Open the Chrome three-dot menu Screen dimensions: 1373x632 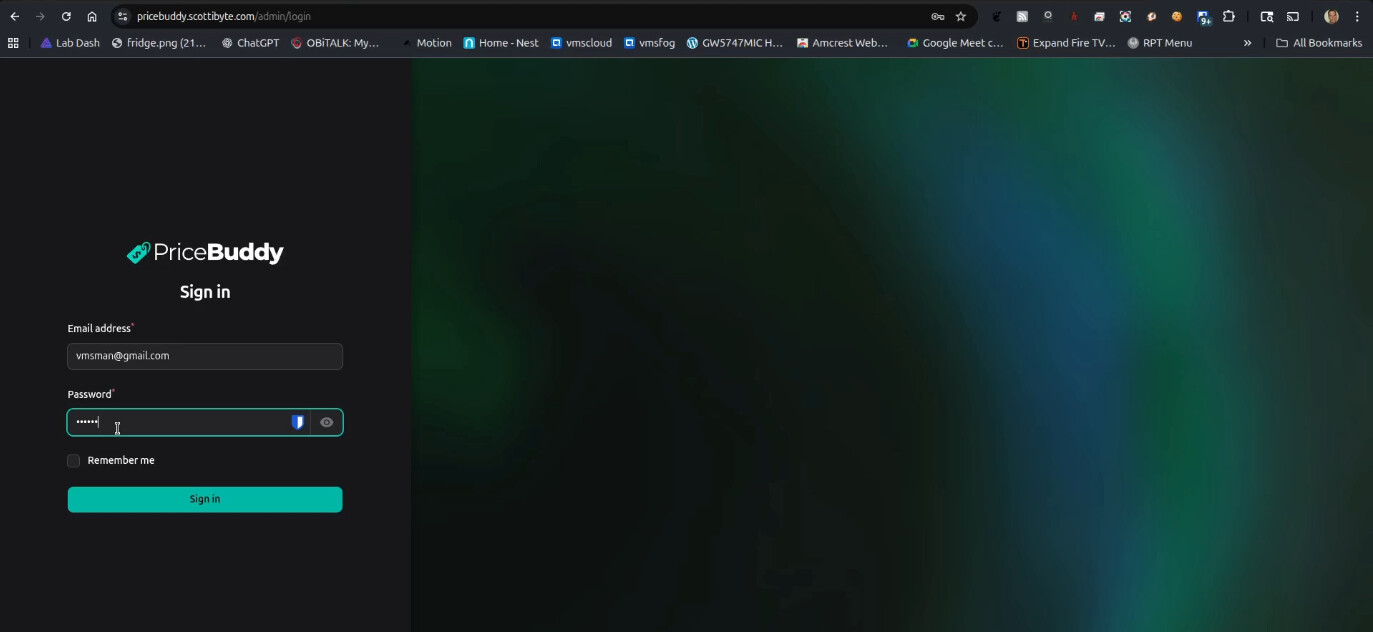coord(1357,16)
